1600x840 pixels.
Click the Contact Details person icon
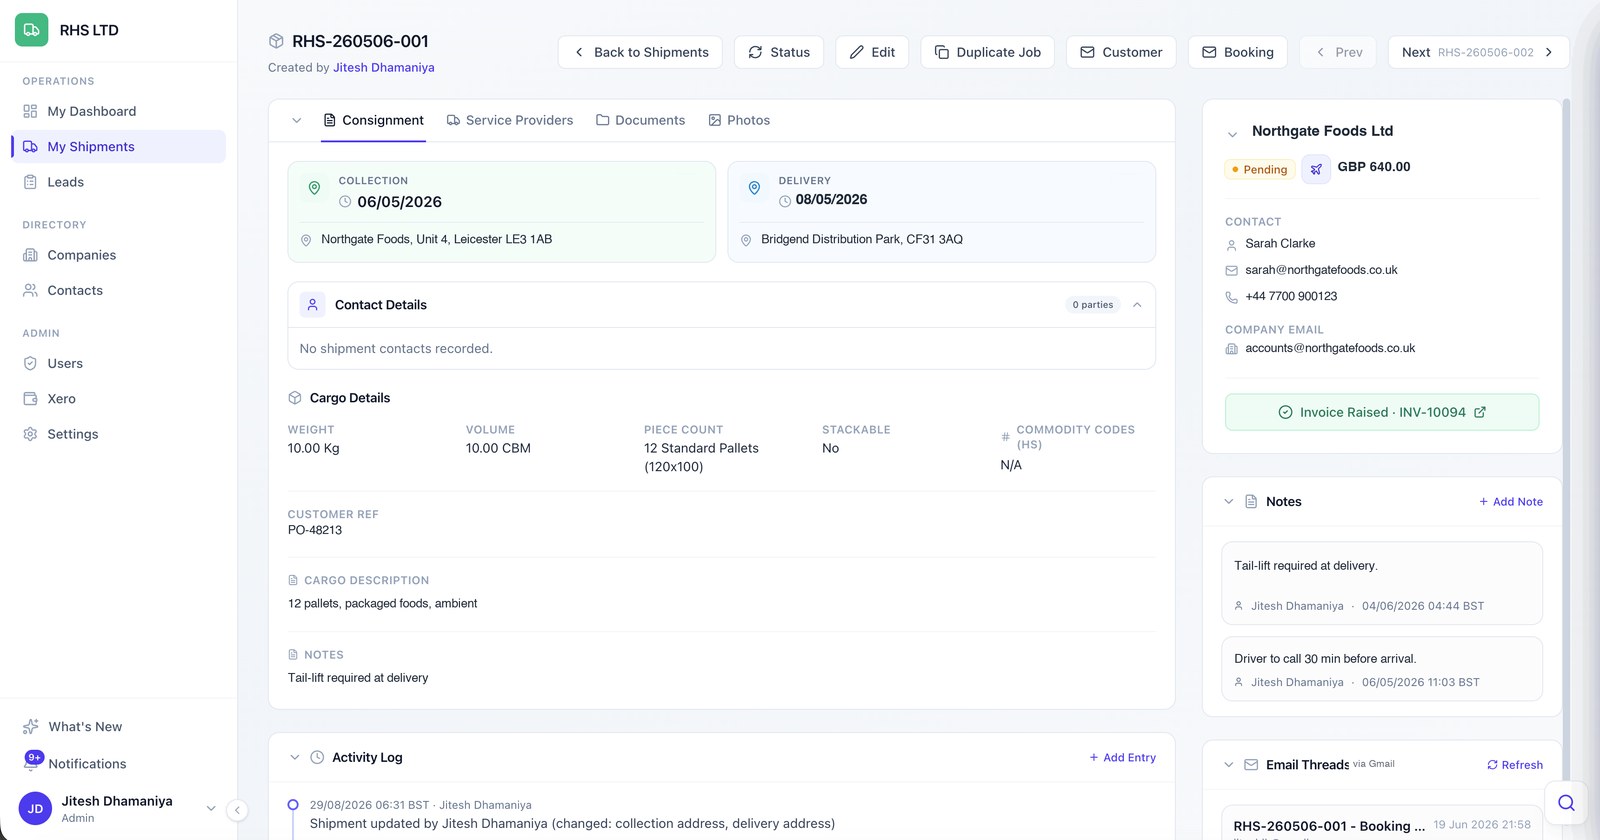(x=312, y=305)
